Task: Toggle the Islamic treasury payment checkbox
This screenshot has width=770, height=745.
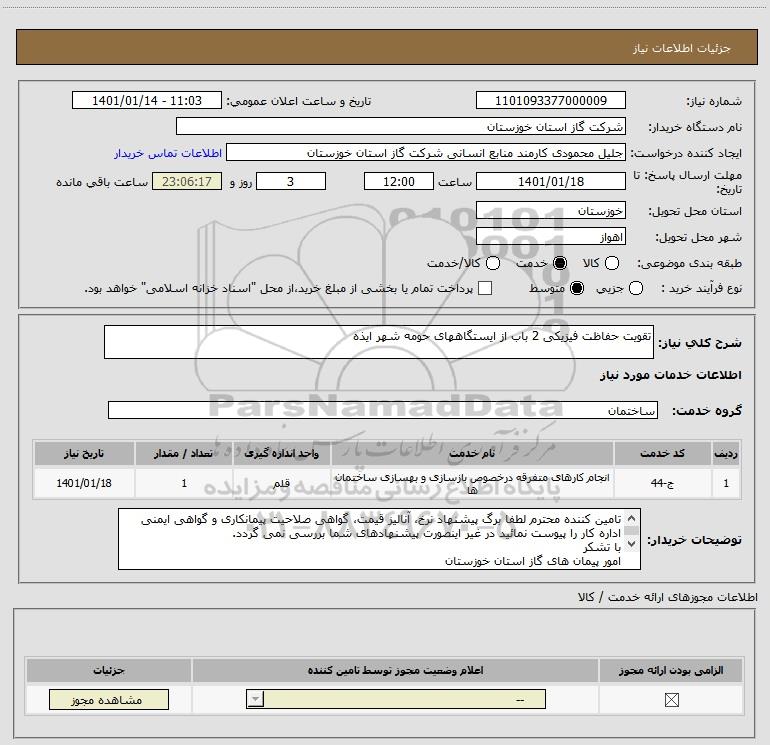Action: pyautogui.click(x=485, y=288)
